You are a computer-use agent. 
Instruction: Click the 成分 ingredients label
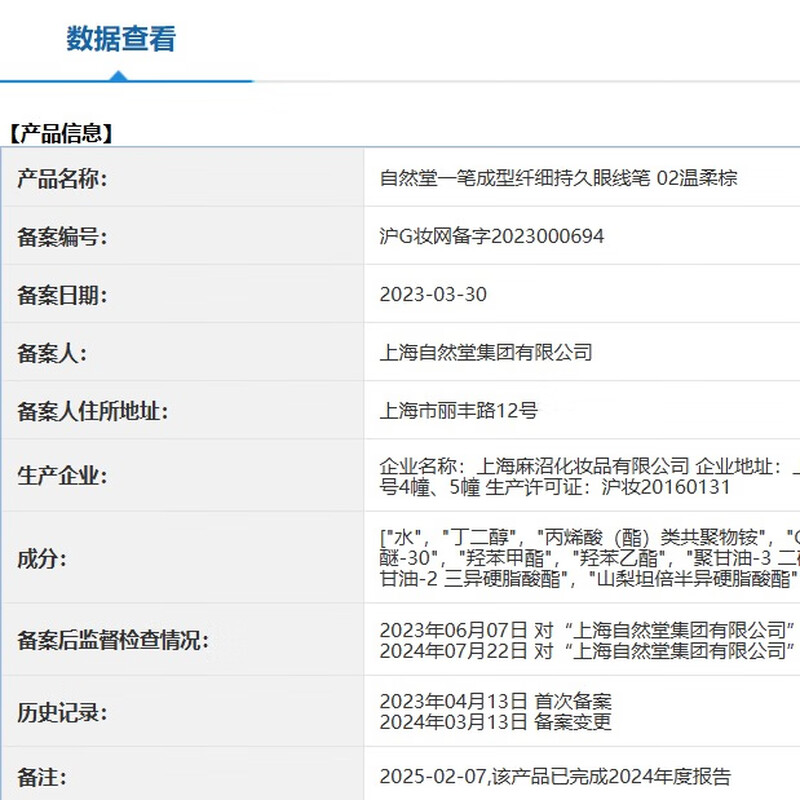tap(42, 557)
